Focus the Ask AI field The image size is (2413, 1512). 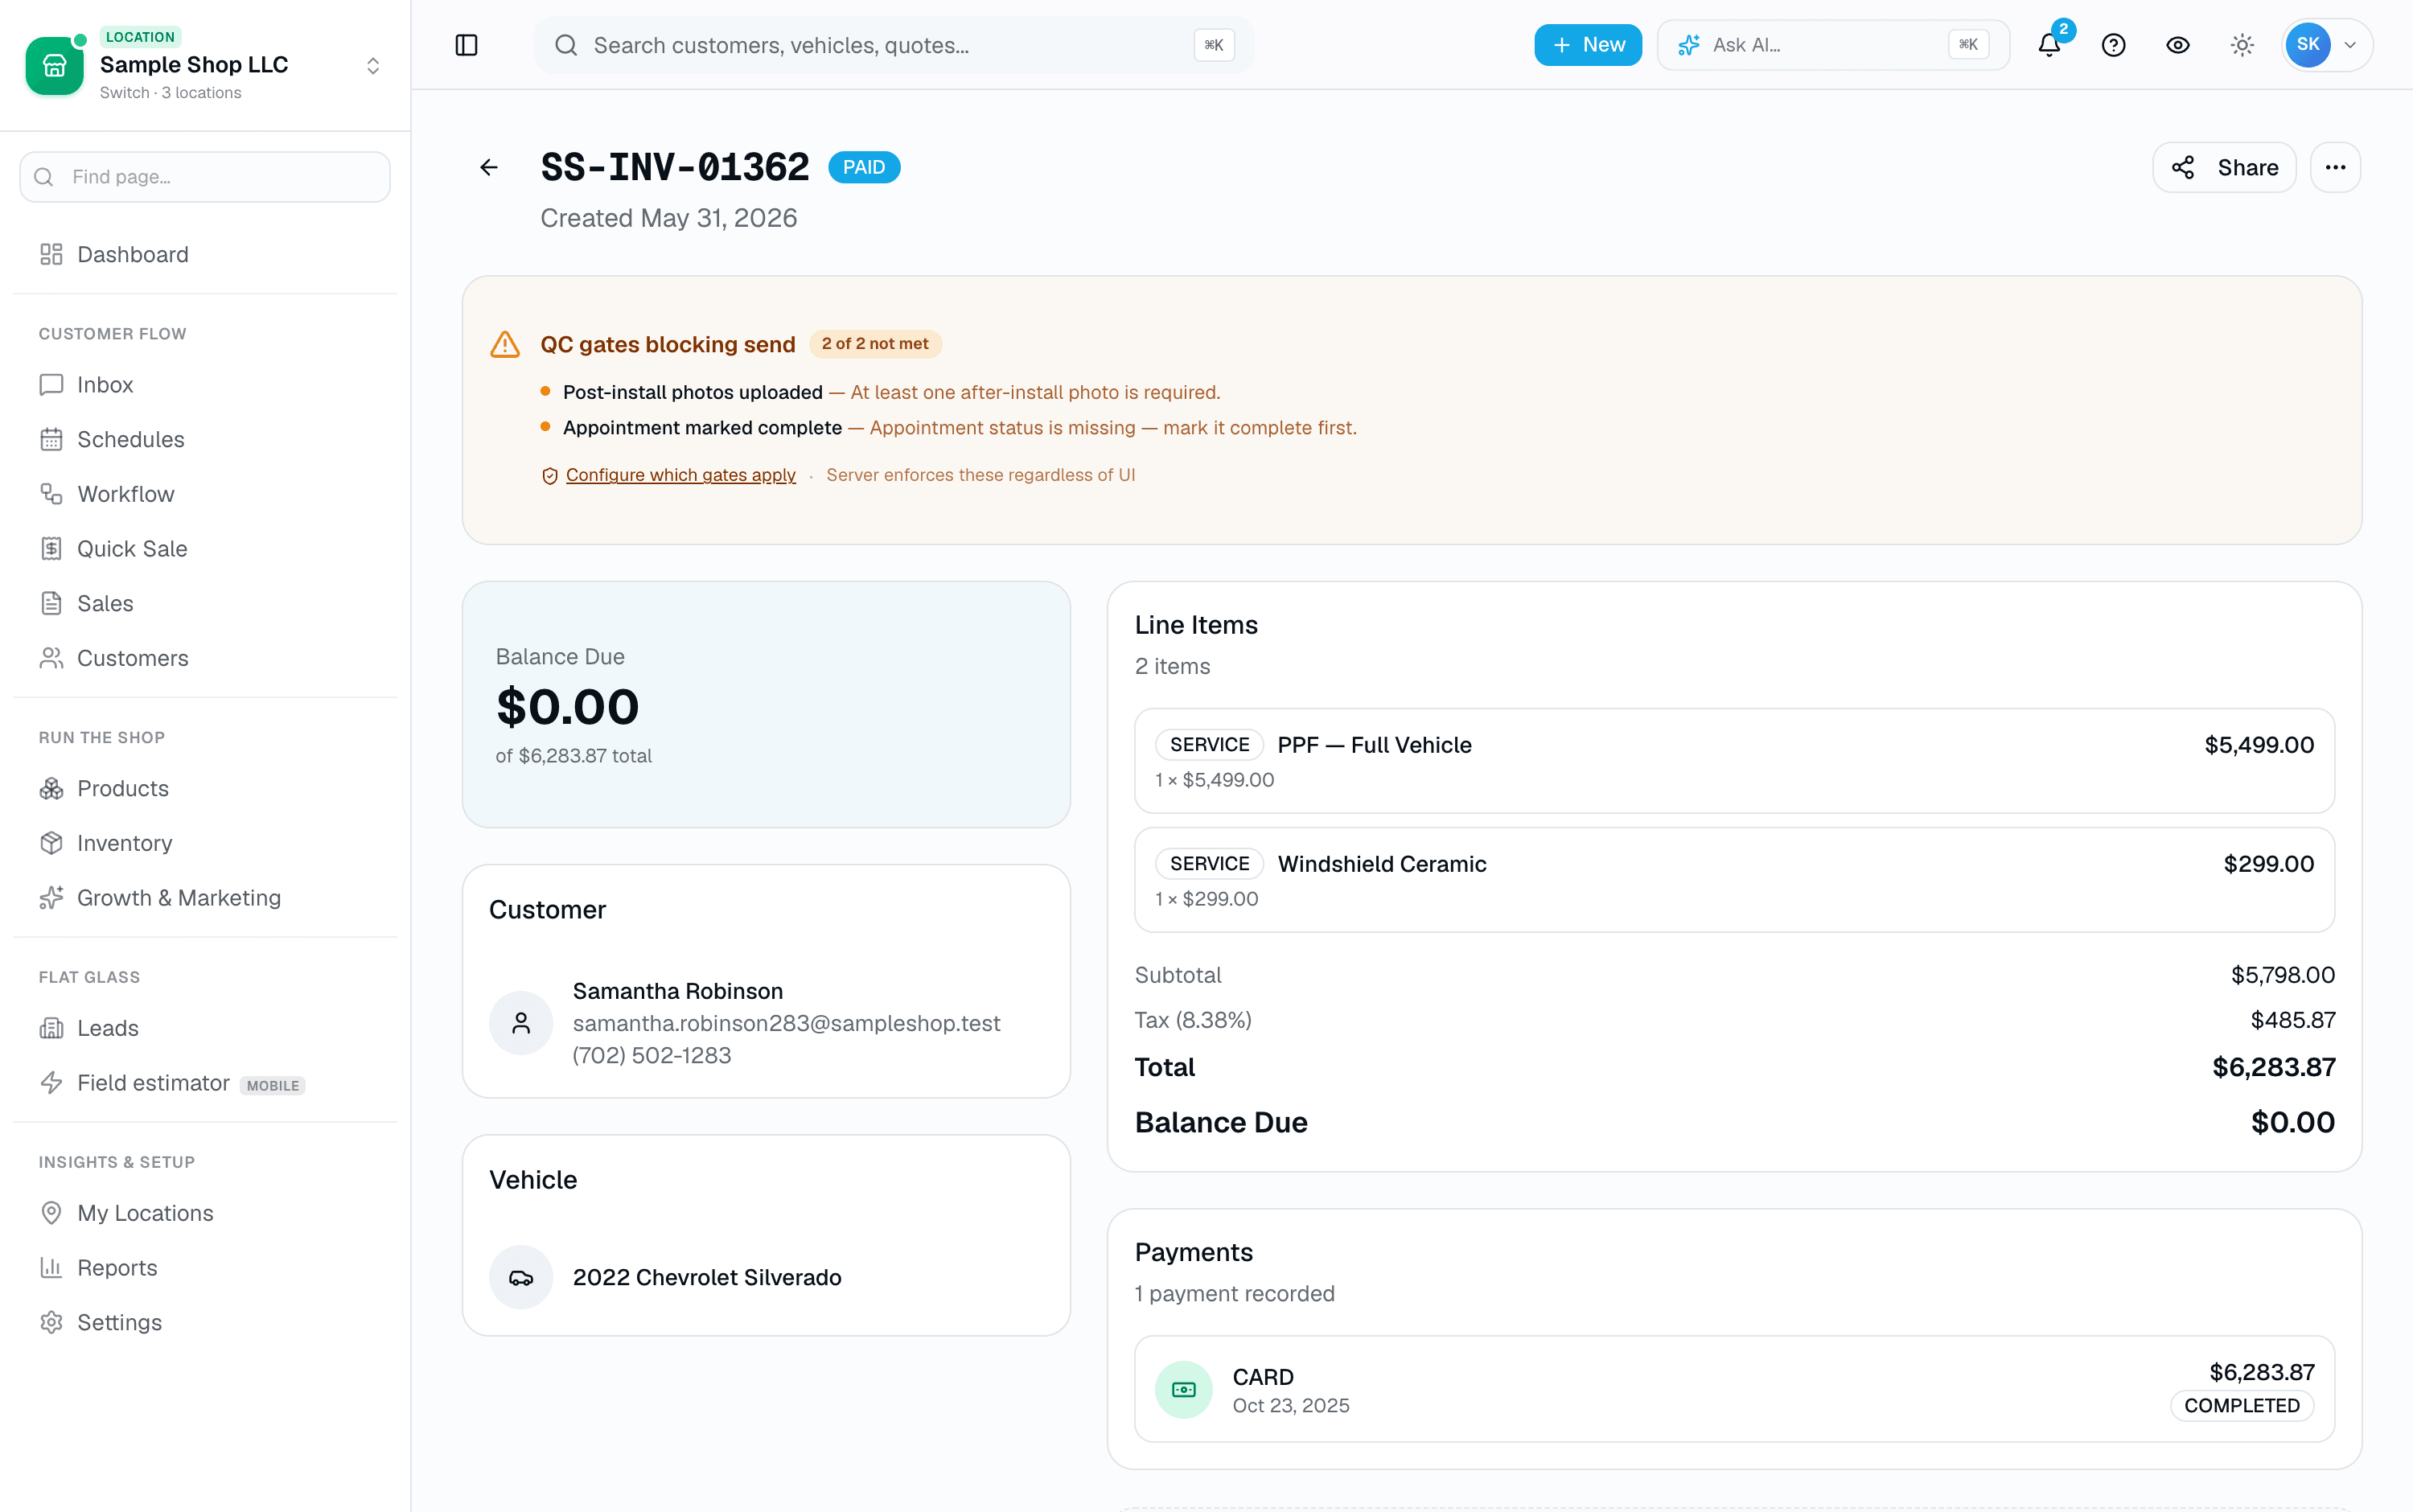click(x=1833, y=45)
